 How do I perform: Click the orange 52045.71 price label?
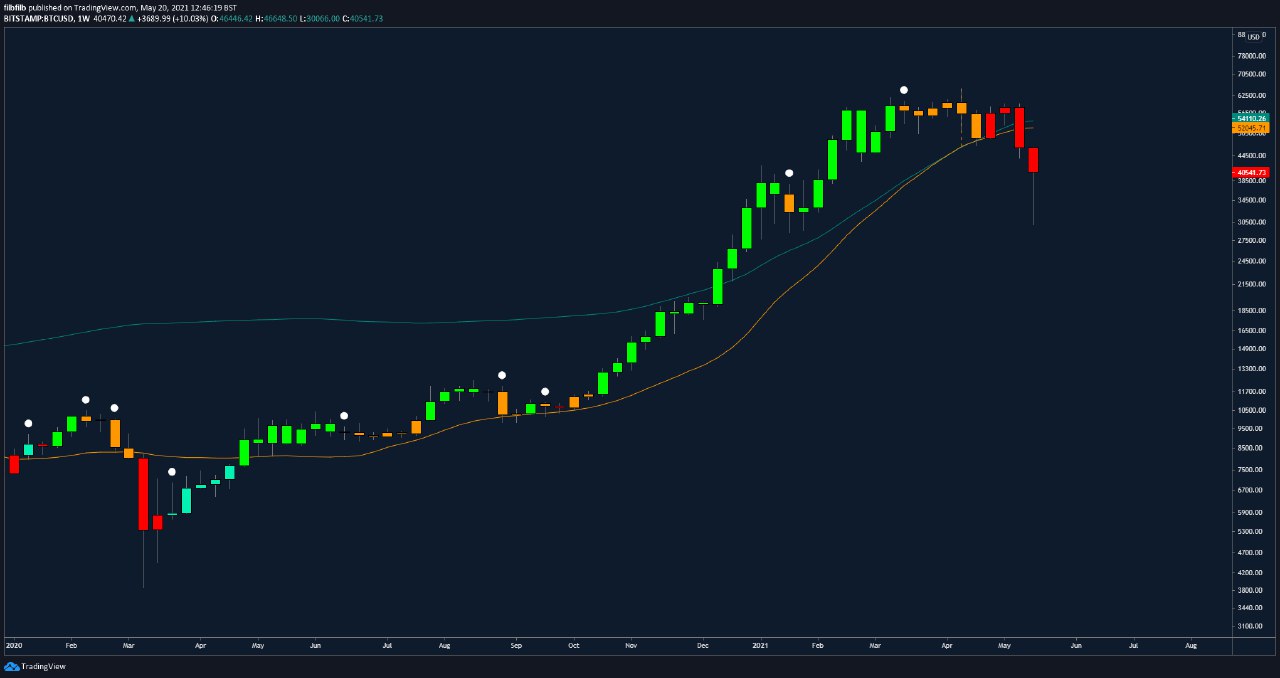(x=1251, y=128)
